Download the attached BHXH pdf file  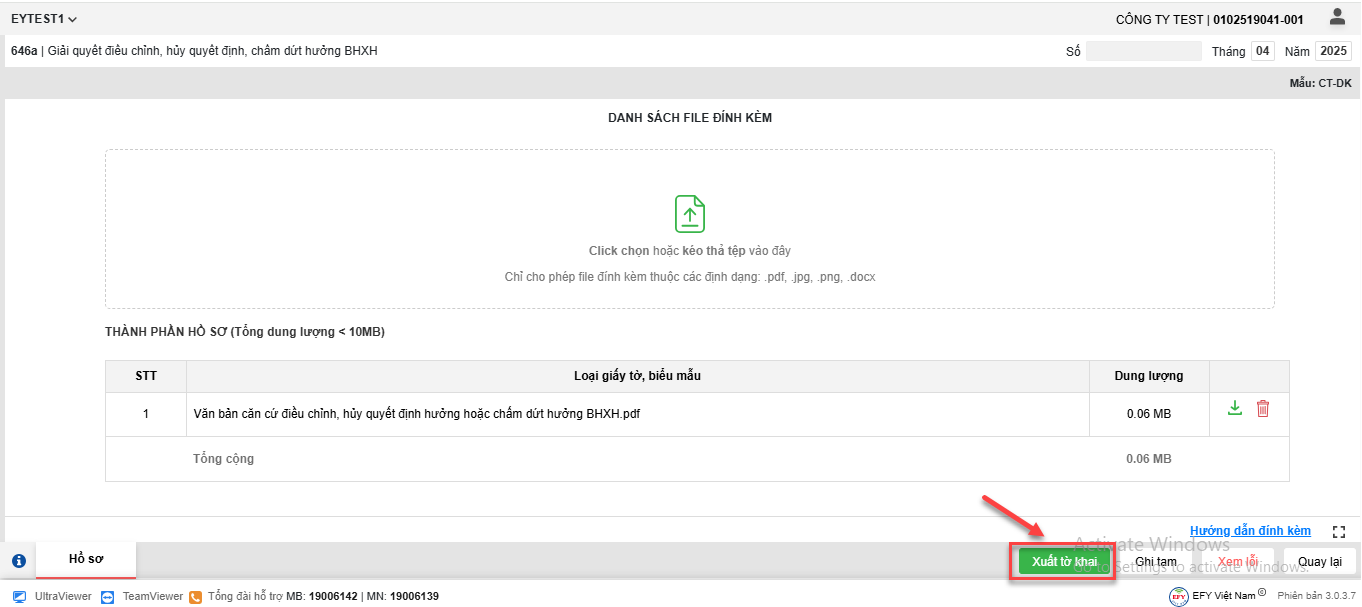(x=1235, y=408)
